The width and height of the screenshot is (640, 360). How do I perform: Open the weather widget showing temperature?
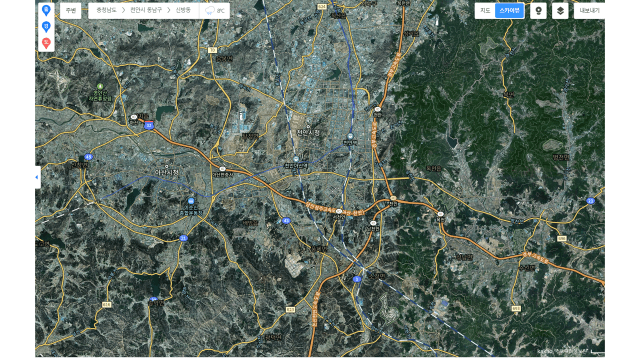(x=215, y=11)
